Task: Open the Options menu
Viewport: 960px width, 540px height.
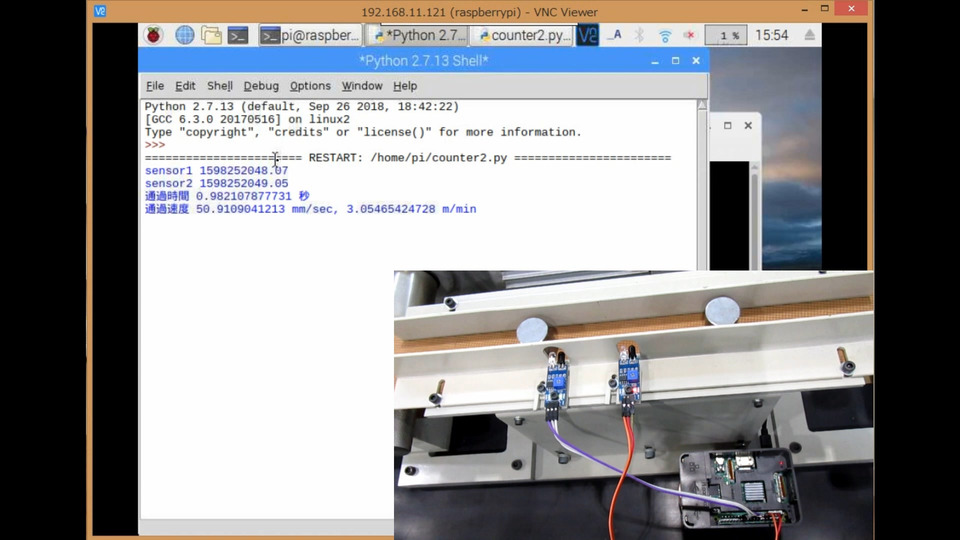Action: tap(310, 86)
